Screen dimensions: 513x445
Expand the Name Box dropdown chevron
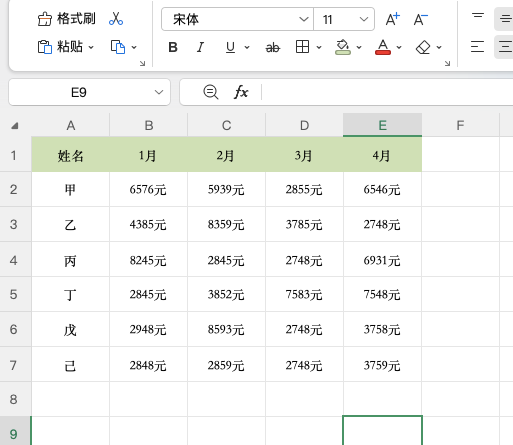[x=159, y=92]
